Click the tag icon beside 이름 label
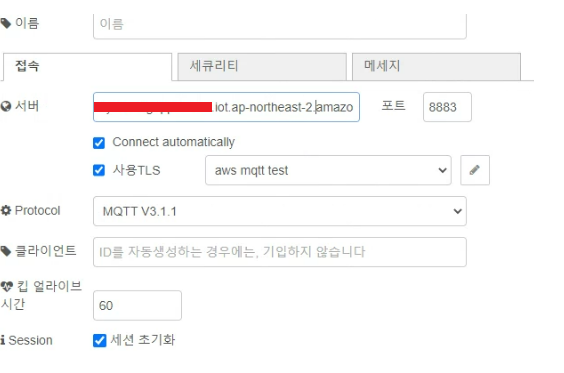 click(5, 24)
